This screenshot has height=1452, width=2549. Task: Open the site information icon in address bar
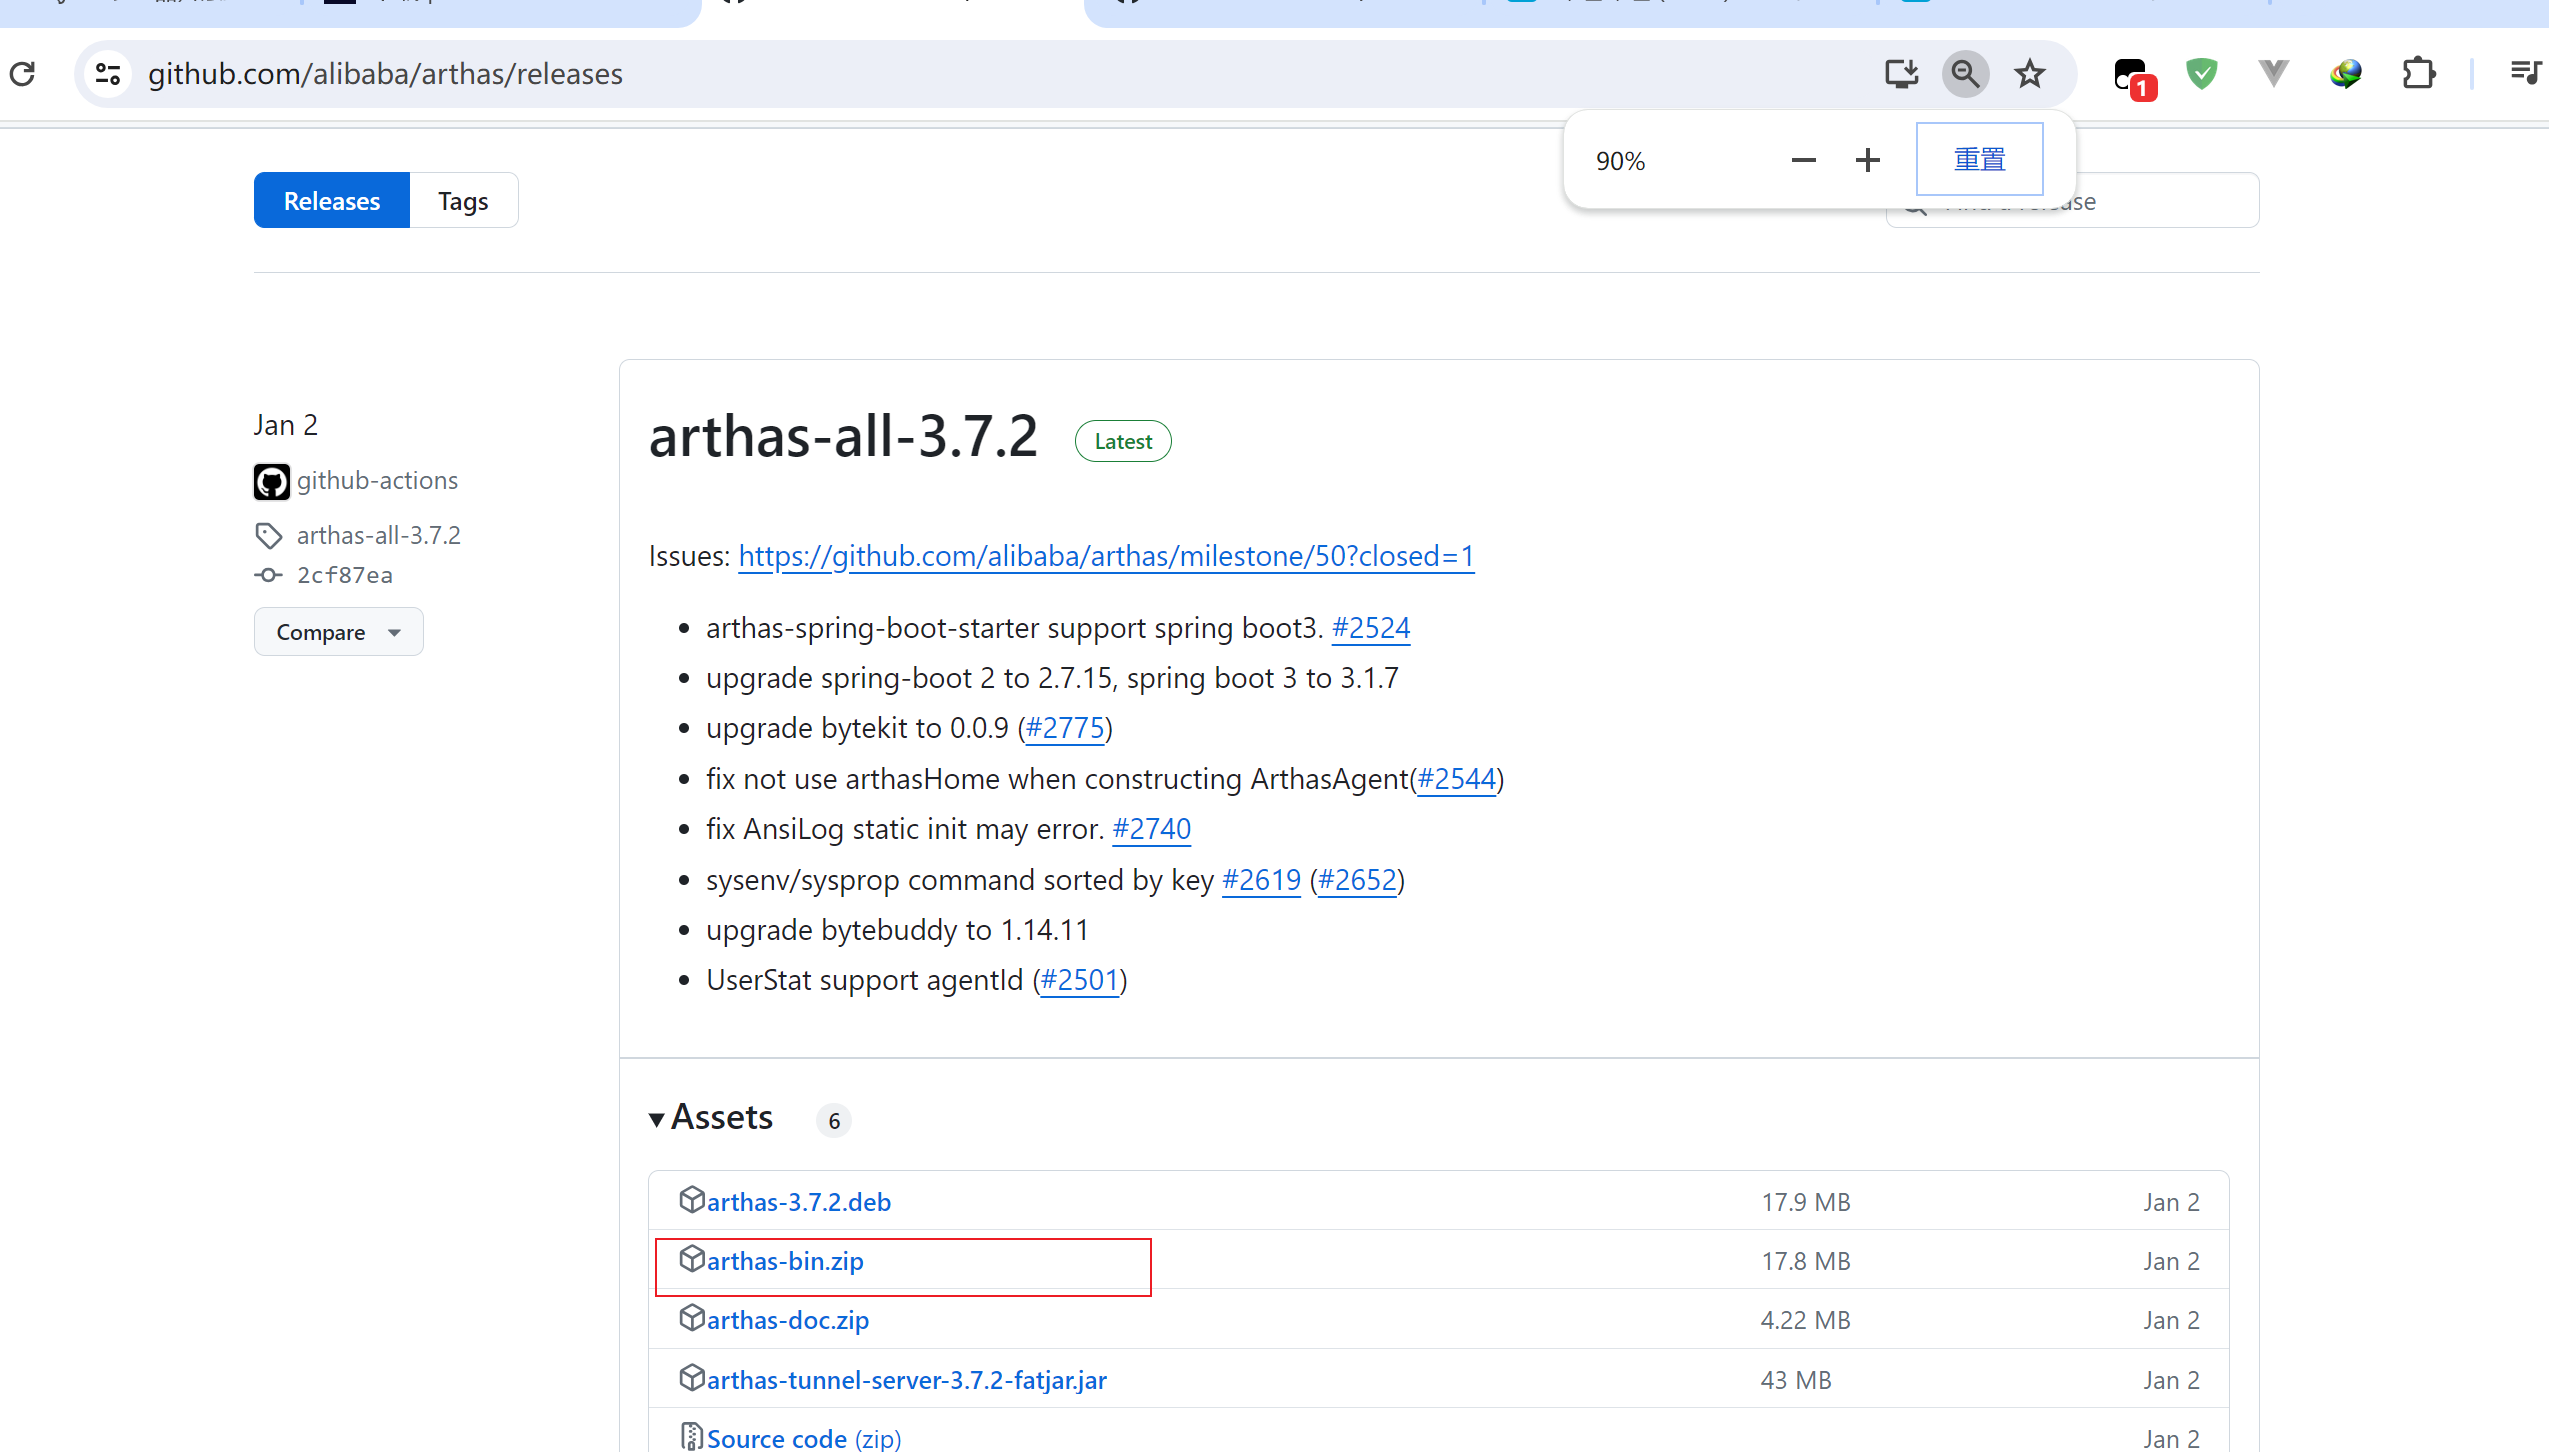click(108, 73)
